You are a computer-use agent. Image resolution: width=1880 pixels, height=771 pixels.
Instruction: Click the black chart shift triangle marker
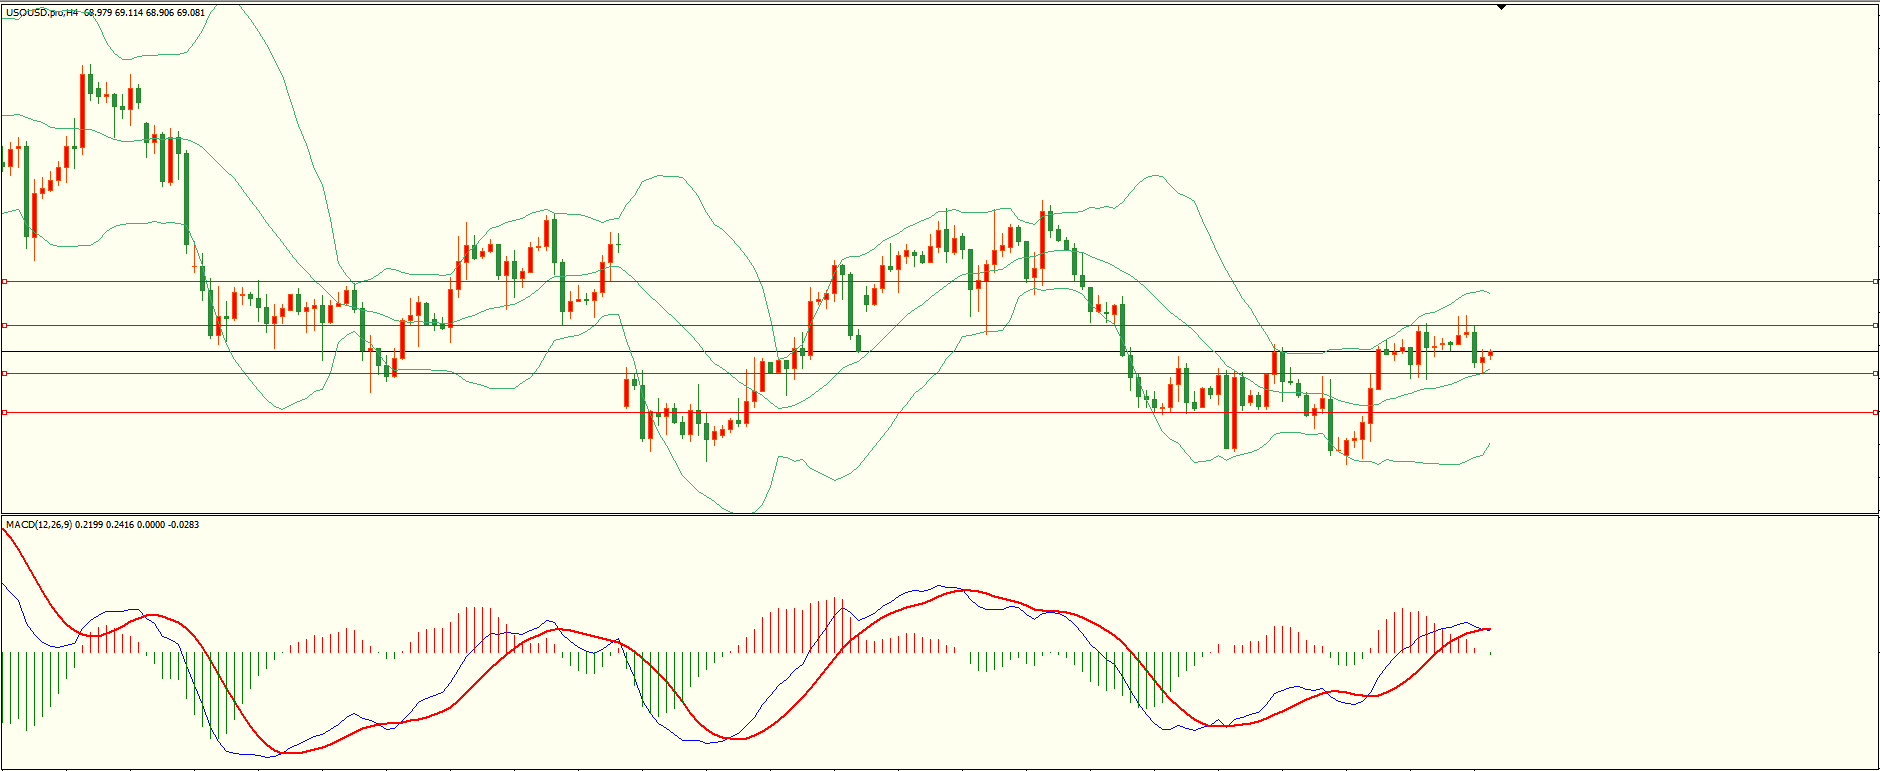[1501, 7]
